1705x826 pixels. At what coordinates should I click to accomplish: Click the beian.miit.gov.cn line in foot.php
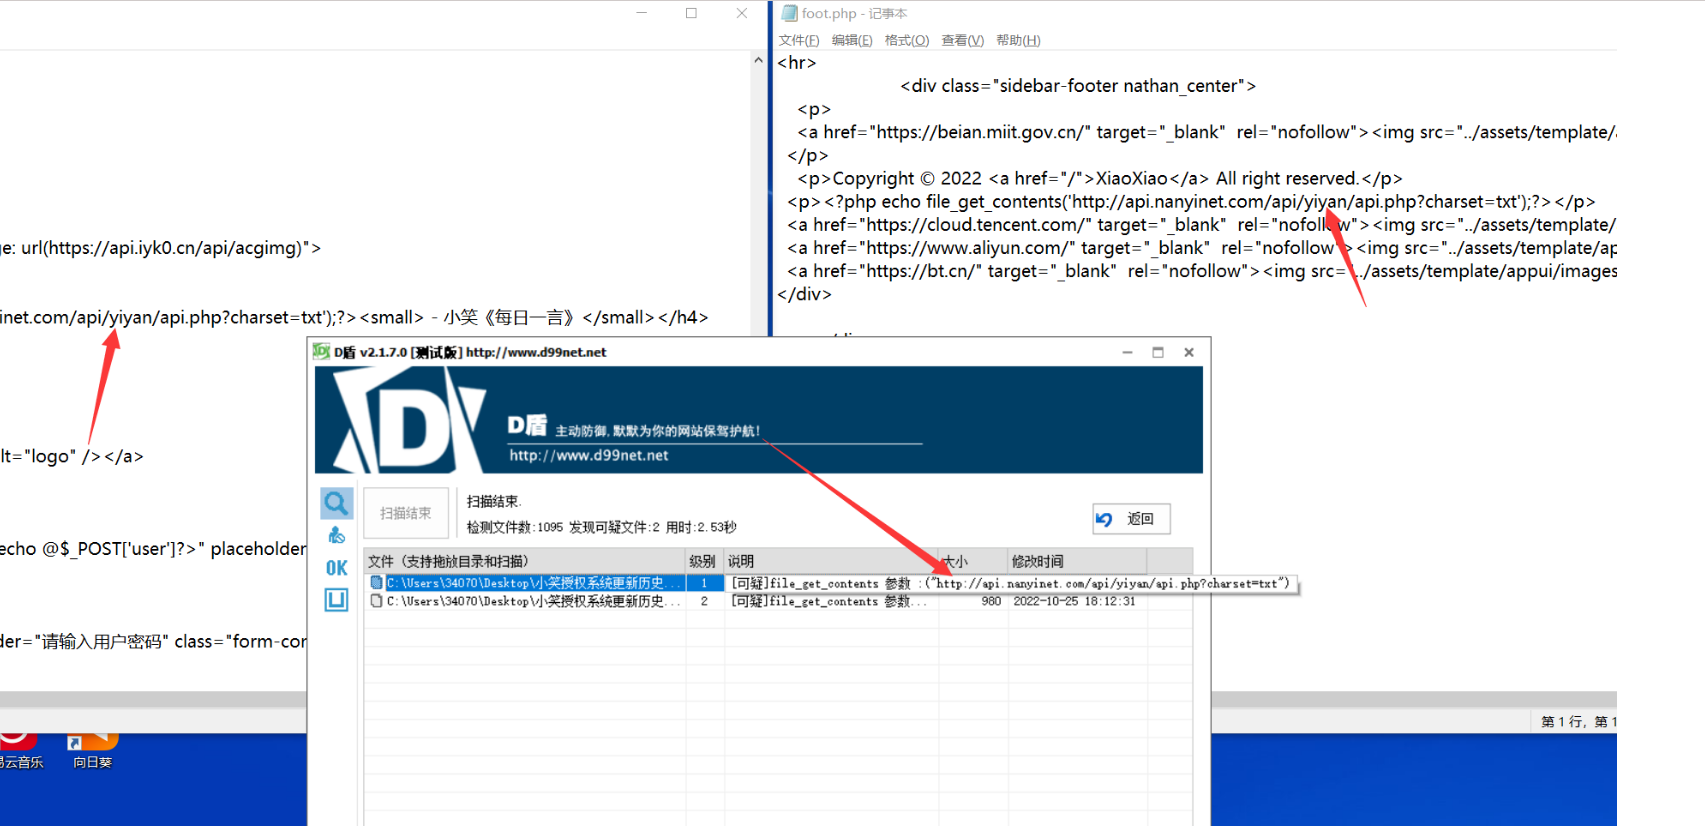[1207, 132]
